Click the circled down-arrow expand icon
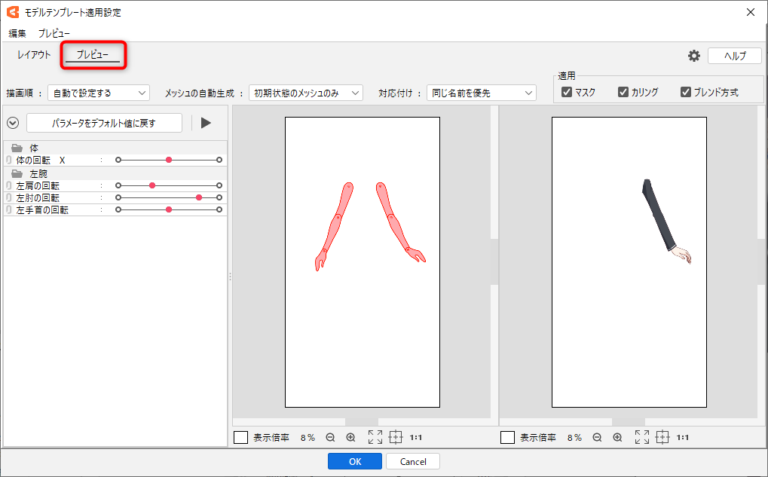The image size is (768, 477). pos(13,123)
